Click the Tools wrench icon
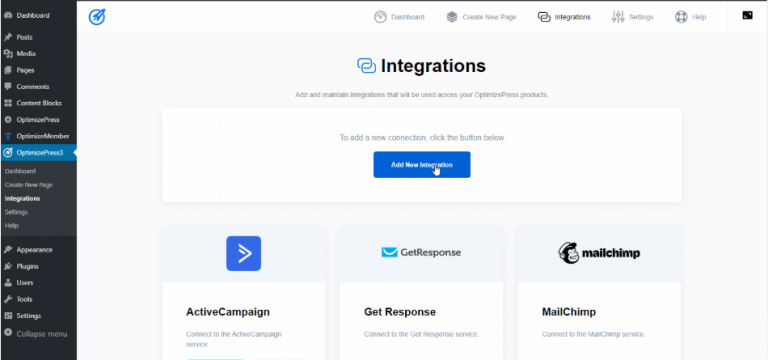This screenshot has width=768, height=360. (8, 299)
